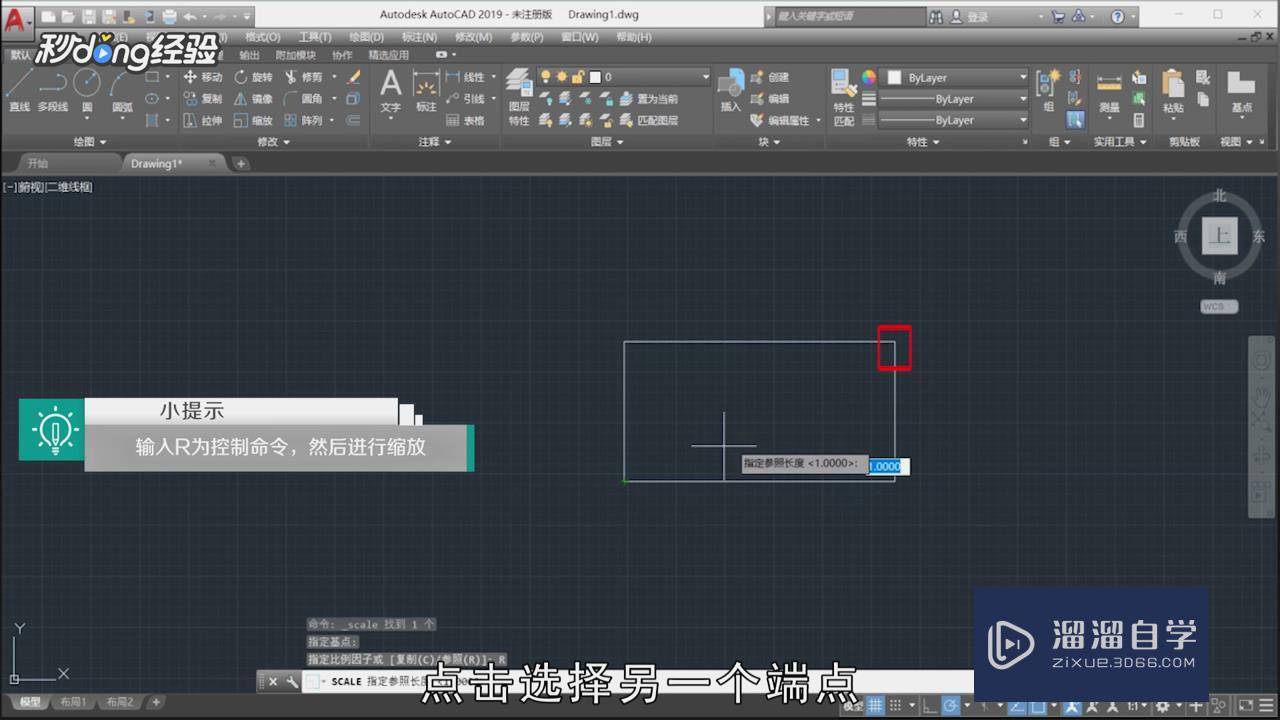The image size is (1280, 720).
Task: Open Layer Properties (图层特性)
Action: click(x=519, y=97)
